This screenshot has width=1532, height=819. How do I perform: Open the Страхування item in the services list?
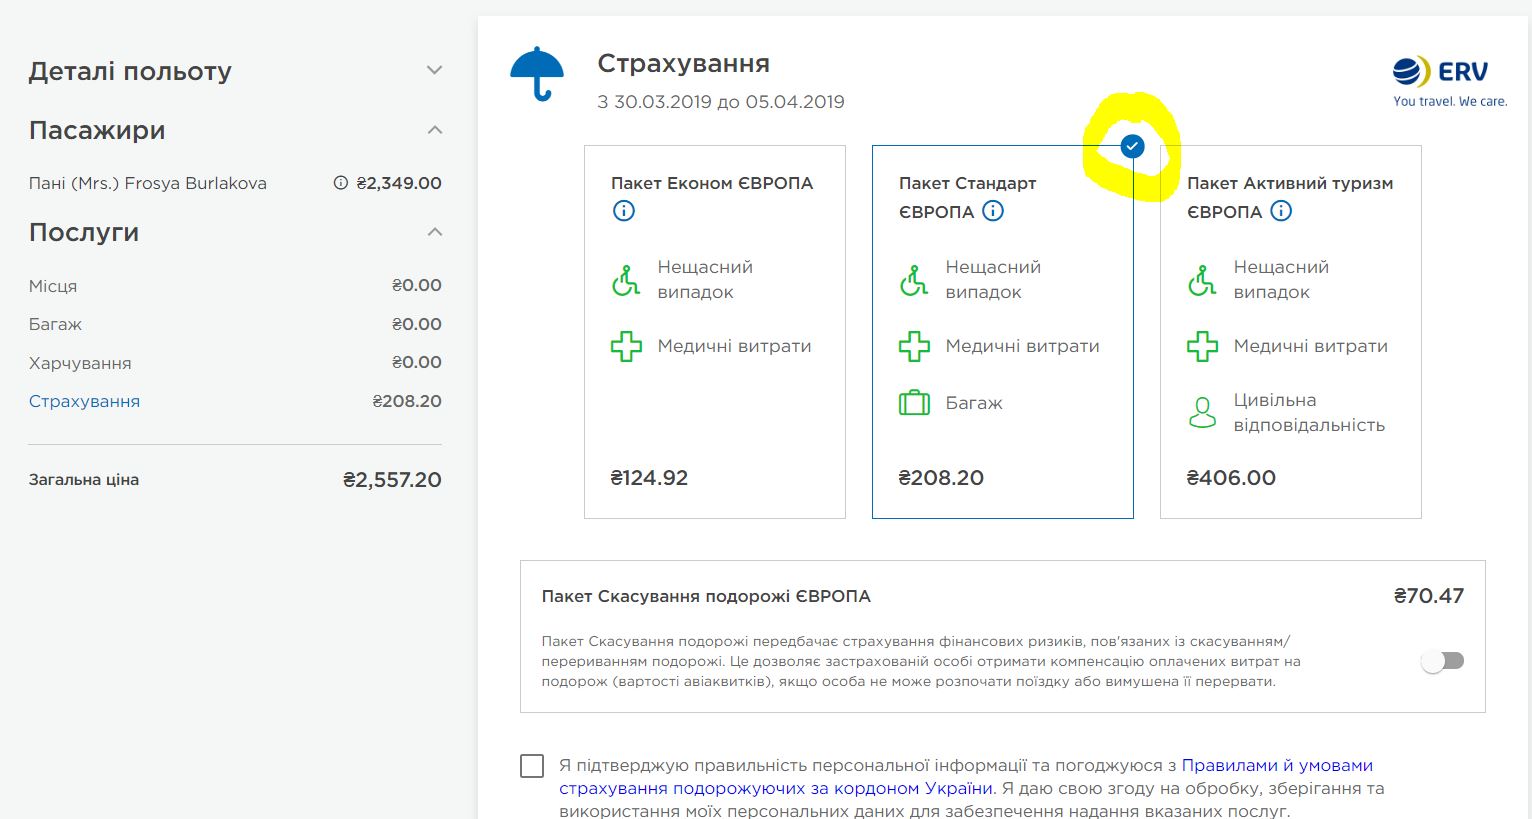(84, 401)
